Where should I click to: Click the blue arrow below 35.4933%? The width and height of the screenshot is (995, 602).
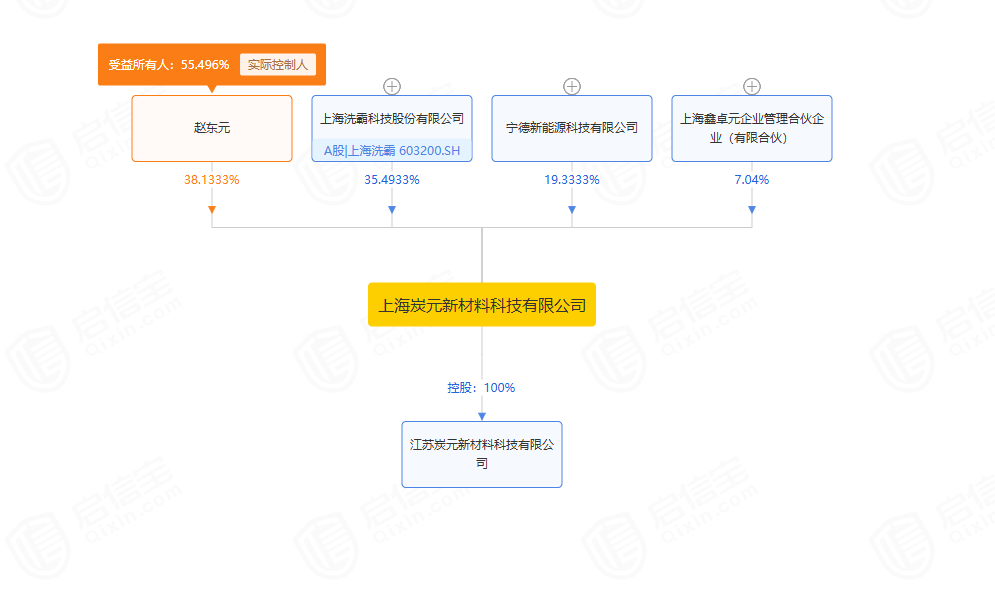point(392,210)
